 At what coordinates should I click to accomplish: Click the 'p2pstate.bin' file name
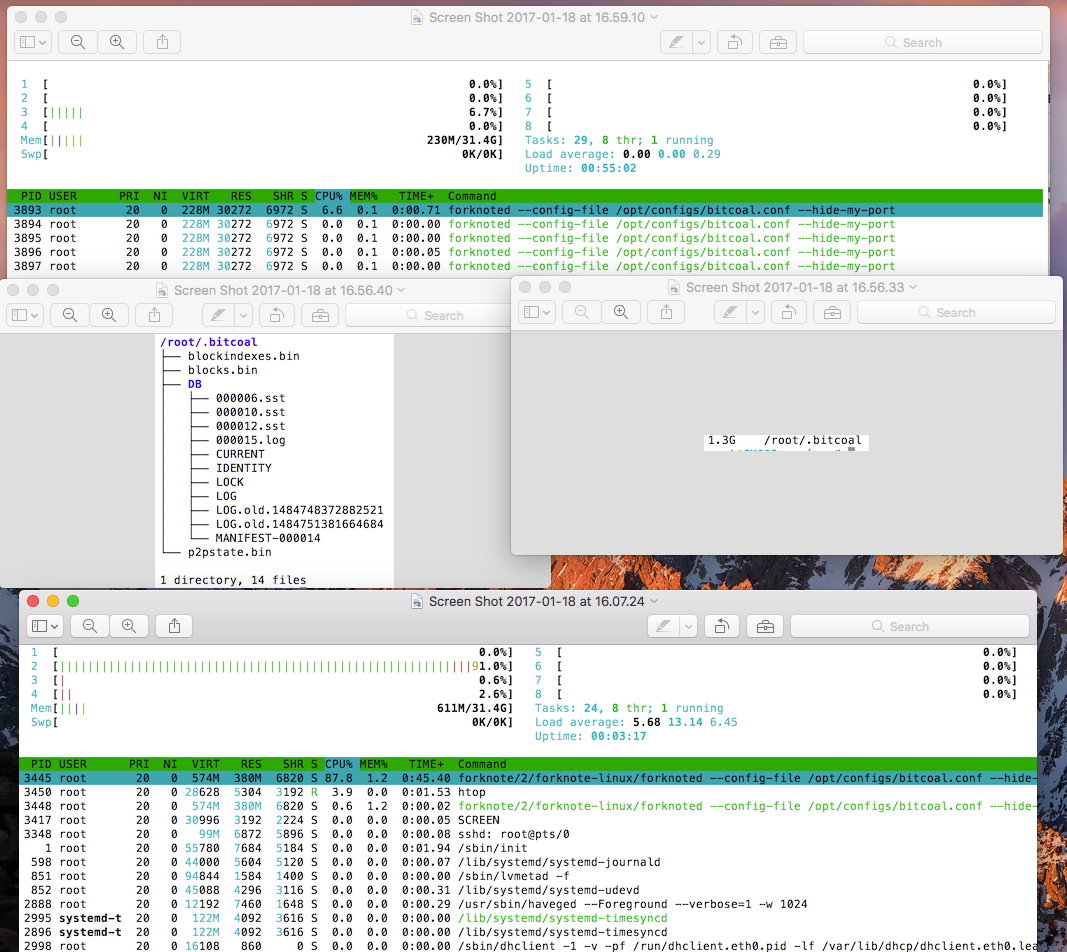(229, 552)
